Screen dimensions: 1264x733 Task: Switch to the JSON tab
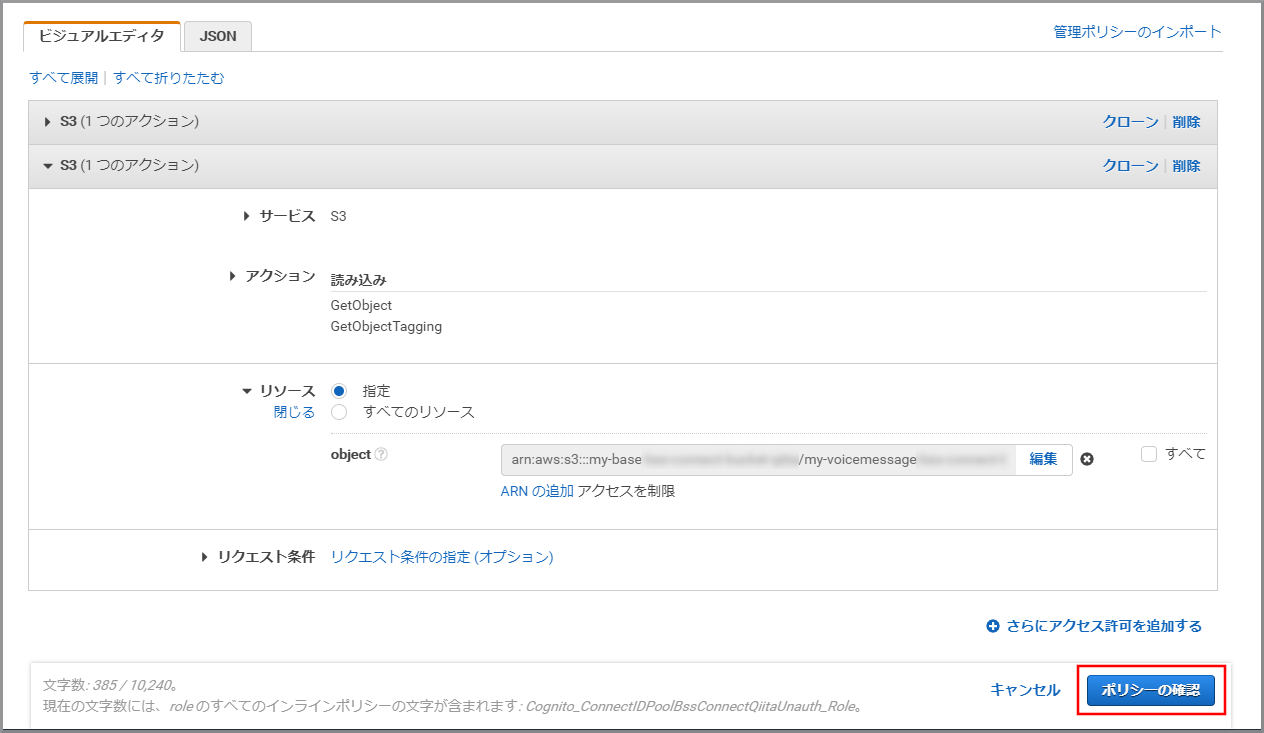(x=218, y=36)
